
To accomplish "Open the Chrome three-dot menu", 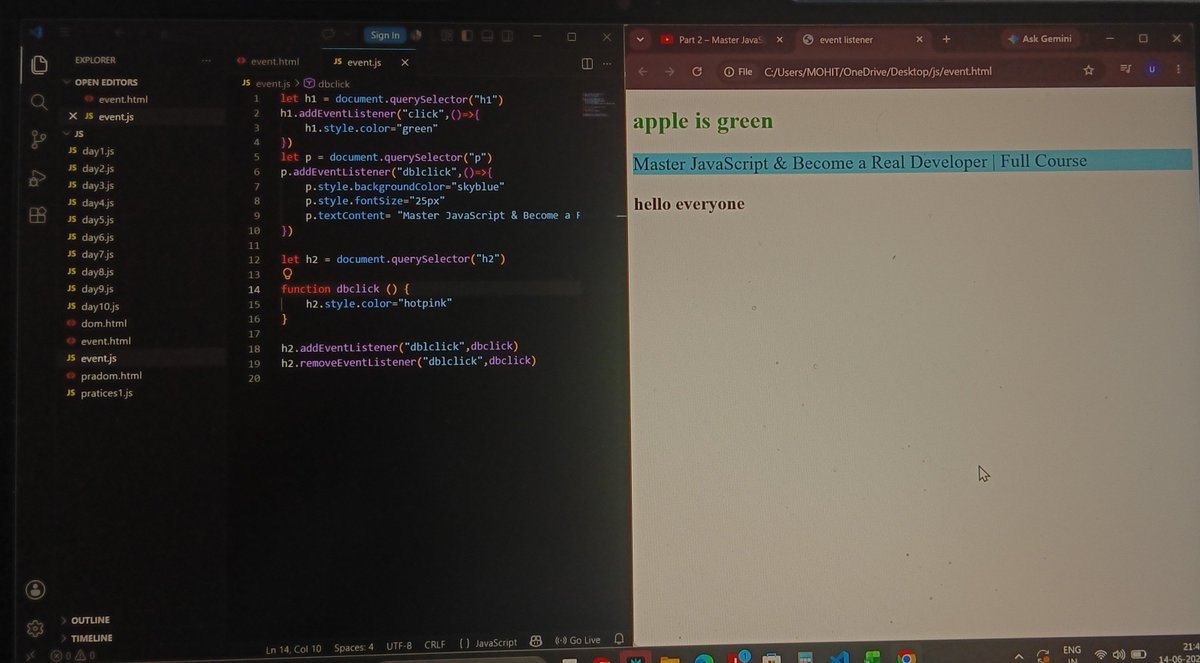I will pyautogui.click(x=1180, y=69).
